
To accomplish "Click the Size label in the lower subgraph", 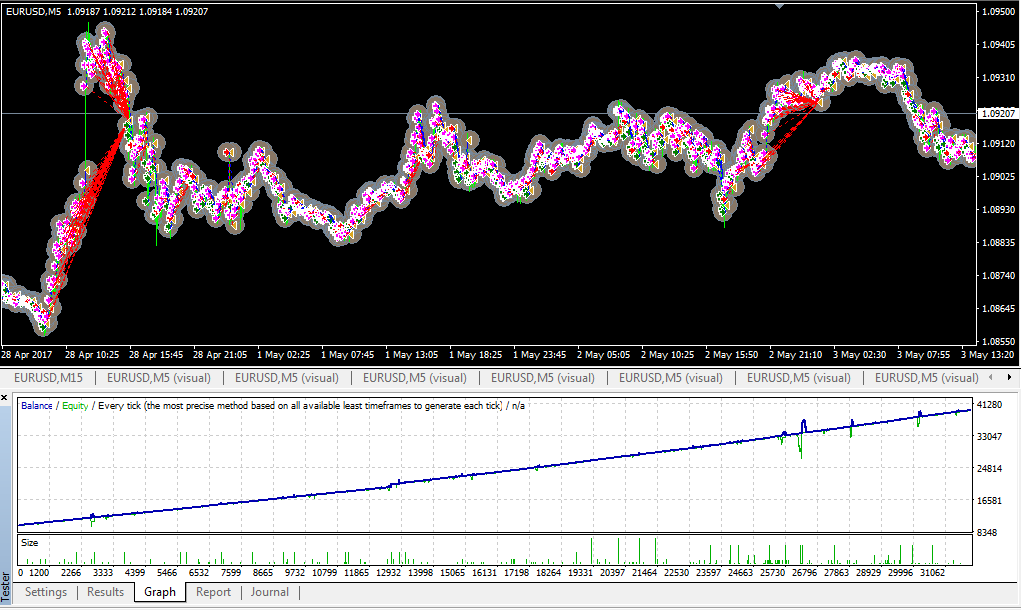I will pyautogui.click(x=30, y=542).
